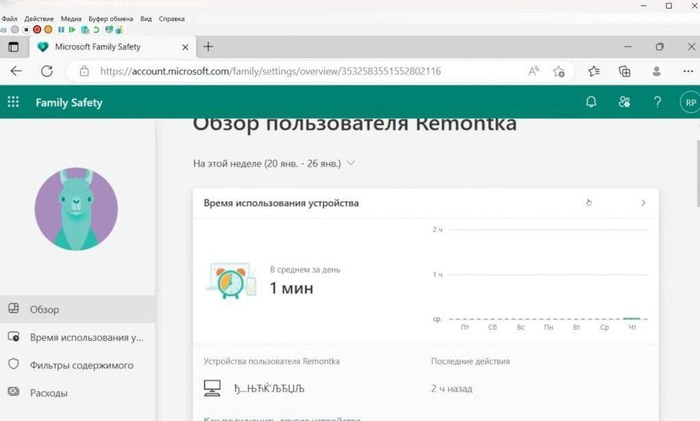The image size is (700, 421).
Task: Open the Microsoft apps launcher grid
Action: tap(13, 102)
